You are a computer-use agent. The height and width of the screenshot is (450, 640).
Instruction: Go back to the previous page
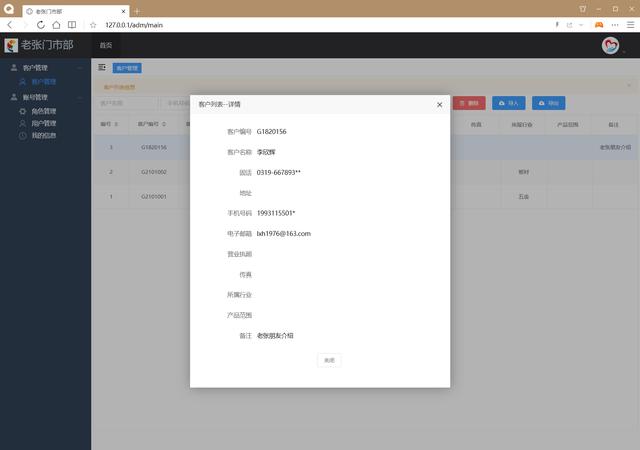coord(10,25)
